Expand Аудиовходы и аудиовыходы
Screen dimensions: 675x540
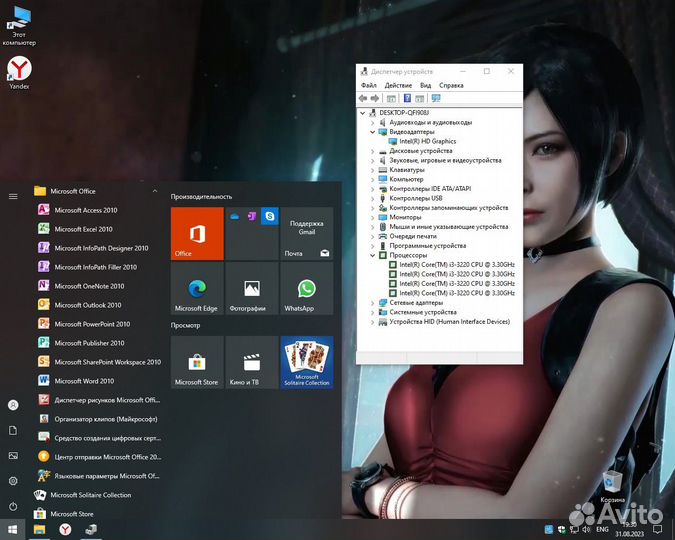pyautogui.click(x=372, y=122)
